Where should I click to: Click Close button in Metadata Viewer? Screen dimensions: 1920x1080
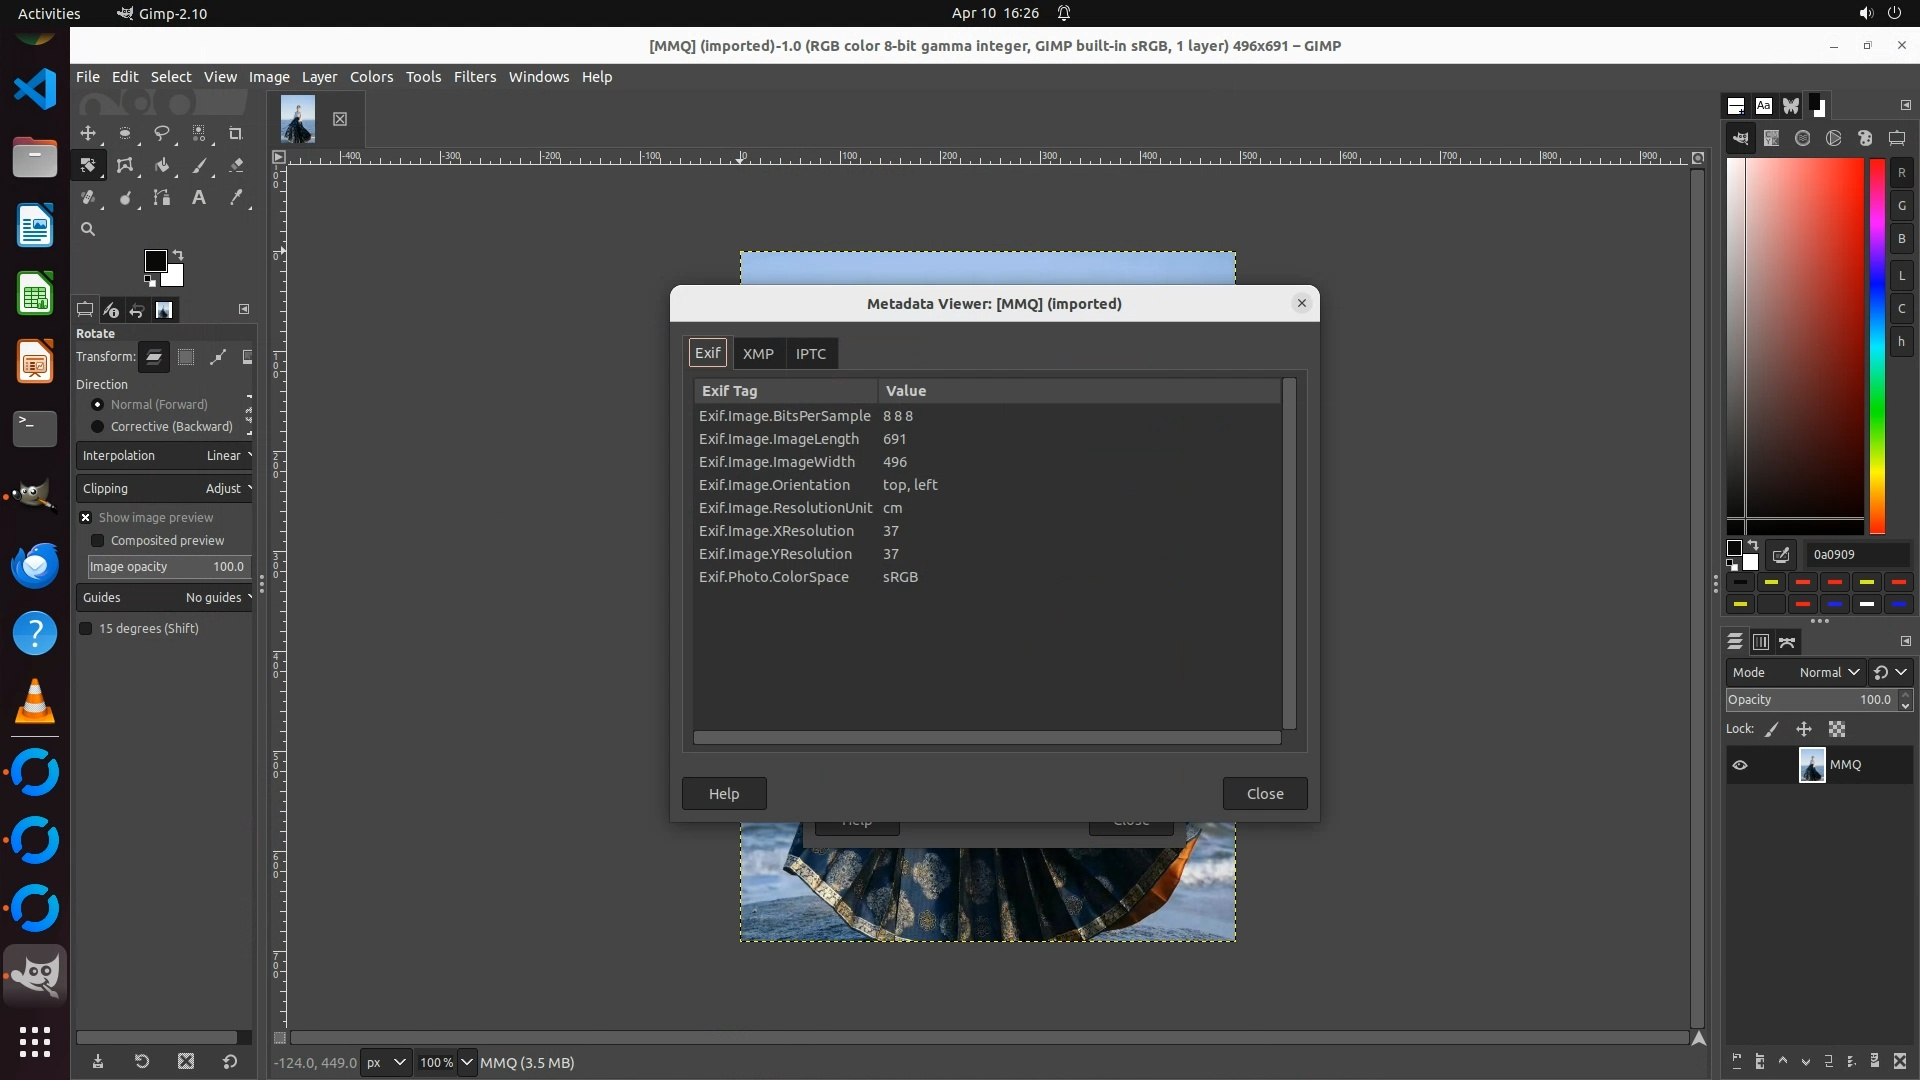(1264, 794)
